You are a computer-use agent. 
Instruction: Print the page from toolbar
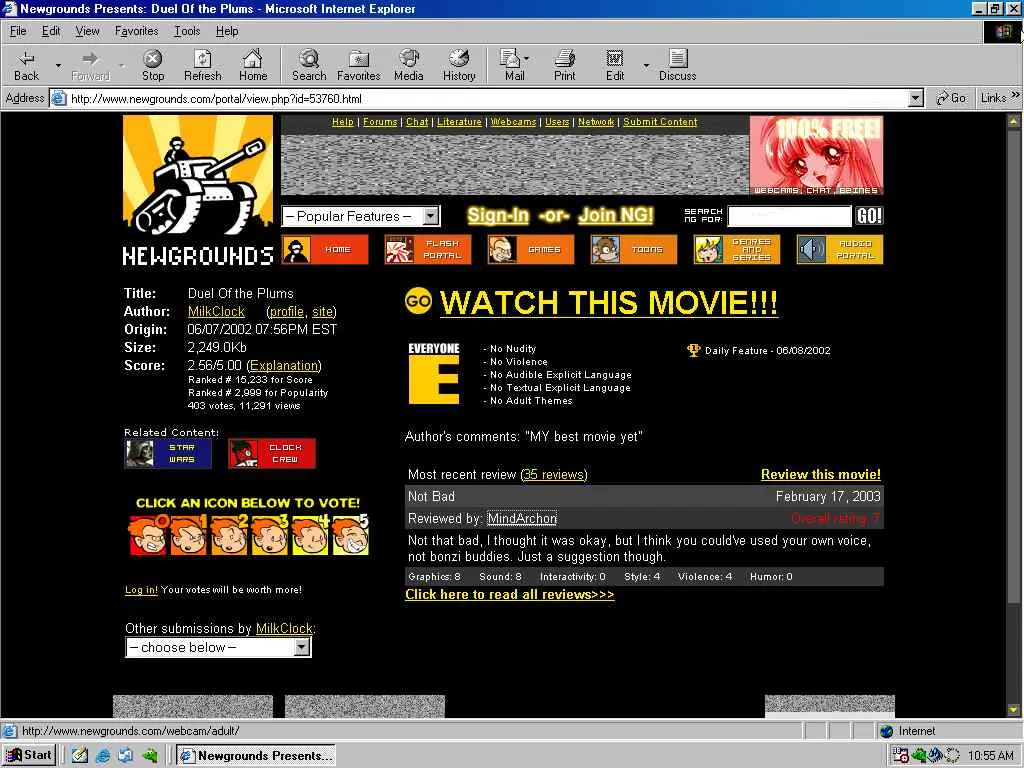coord(564,65)
